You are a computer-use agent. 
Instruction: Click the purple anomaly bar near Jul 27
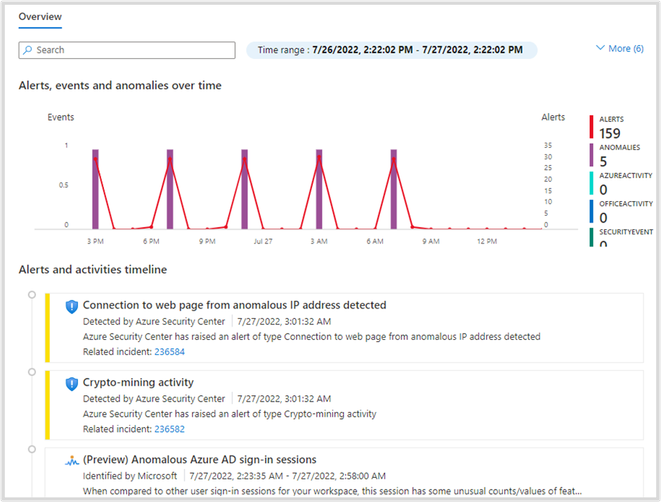tap(245, 189)
